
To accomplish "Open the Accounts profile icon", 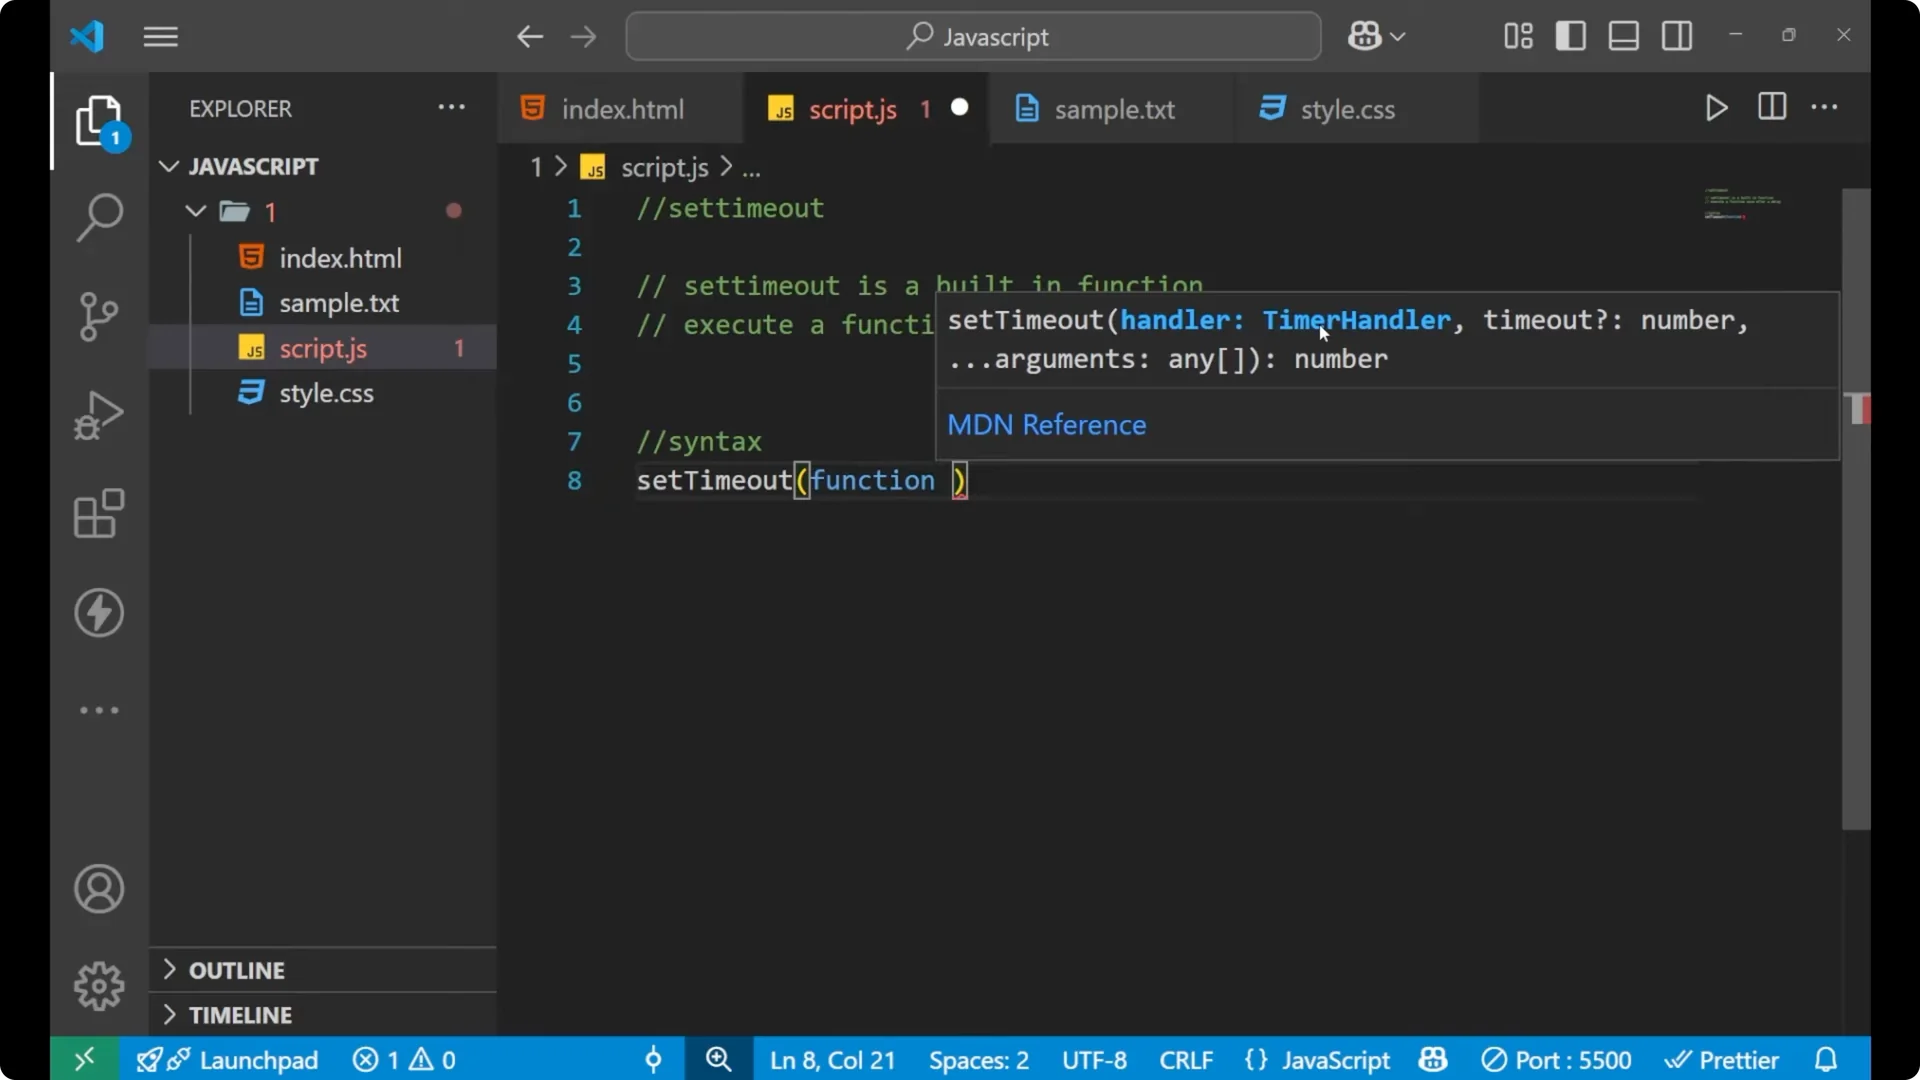I will coord(98,889).
